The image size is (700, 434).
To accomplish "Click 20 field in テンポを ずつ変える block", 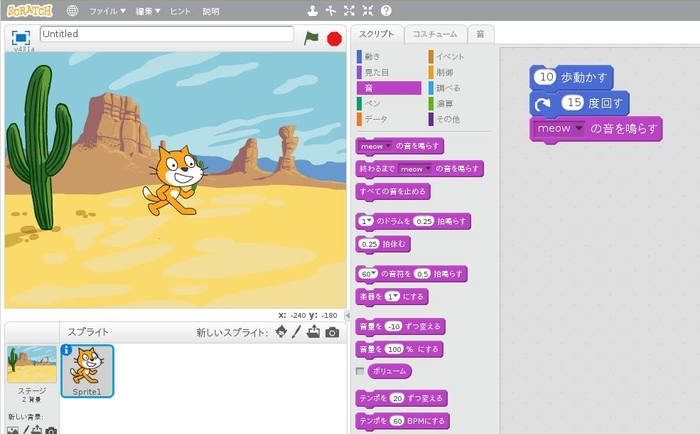I will 397,398.
